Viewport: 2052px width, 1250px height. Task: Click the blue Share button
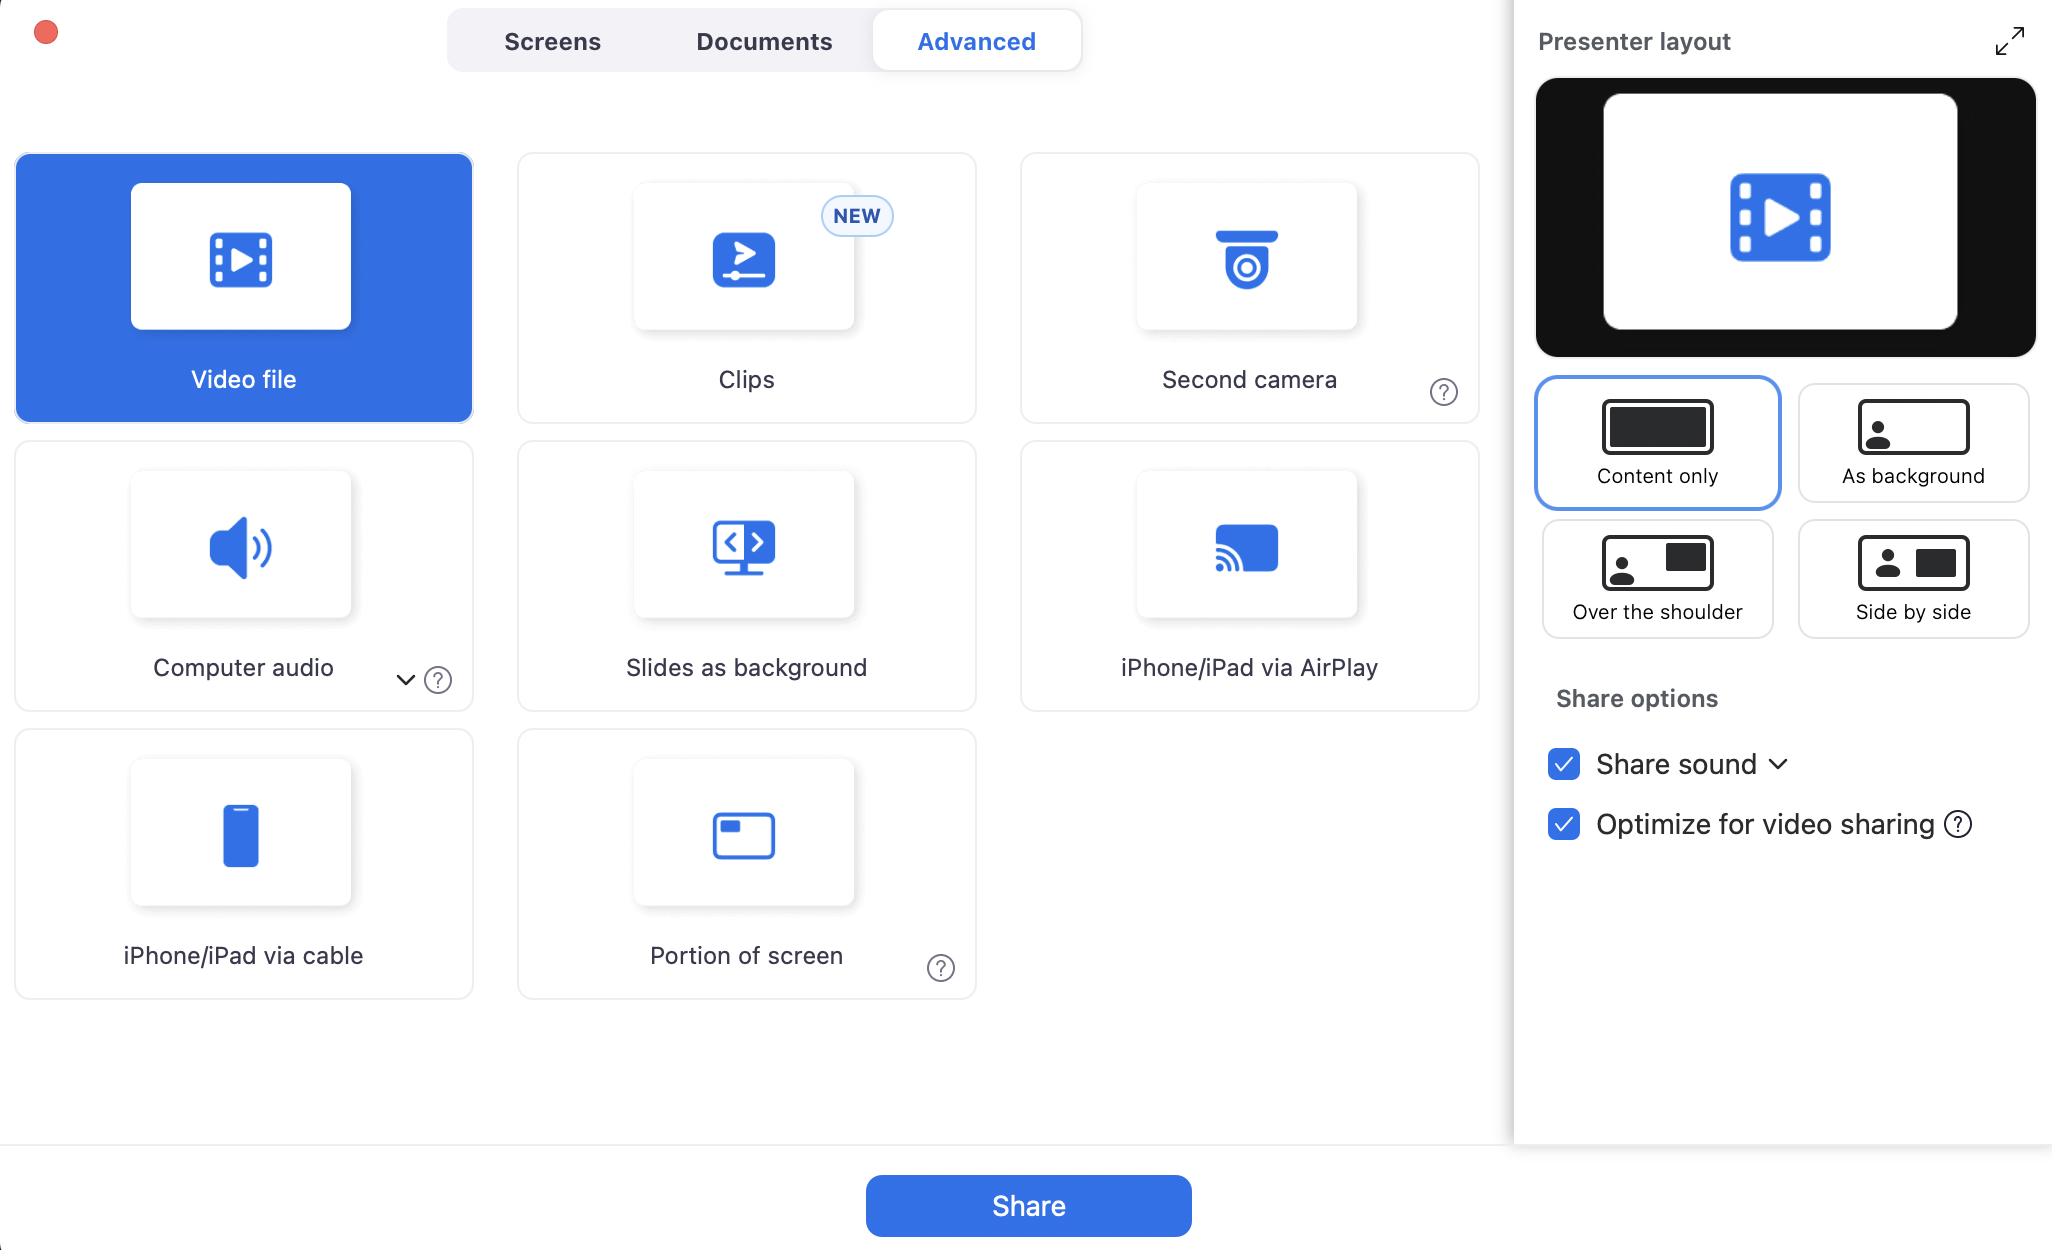coord(1028,1205)
